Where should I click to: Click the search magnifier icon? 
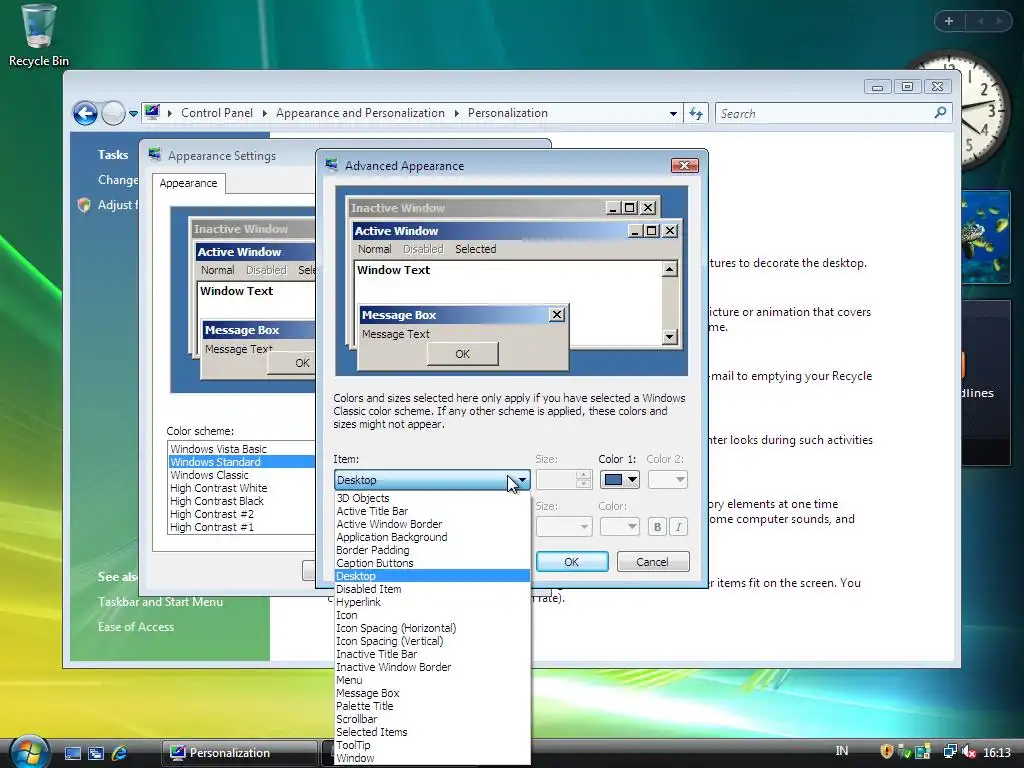(940, 113)
